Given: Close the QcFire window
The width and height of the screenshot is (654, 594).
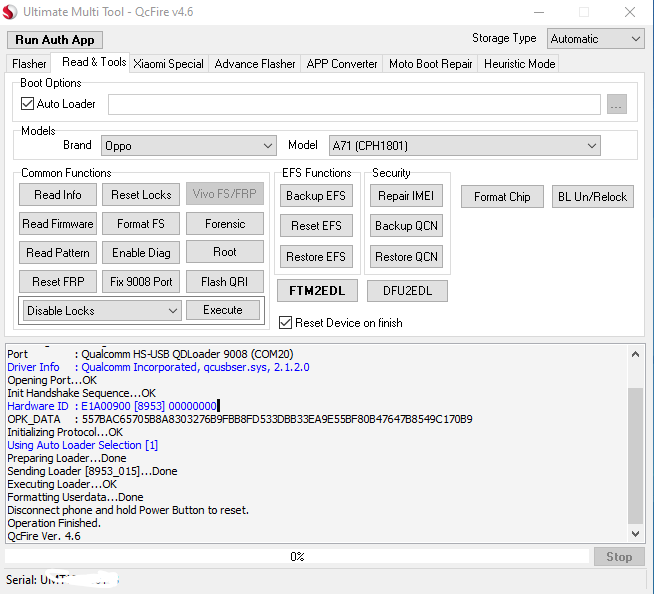Looking at the screenshot, I should [630, 12].
